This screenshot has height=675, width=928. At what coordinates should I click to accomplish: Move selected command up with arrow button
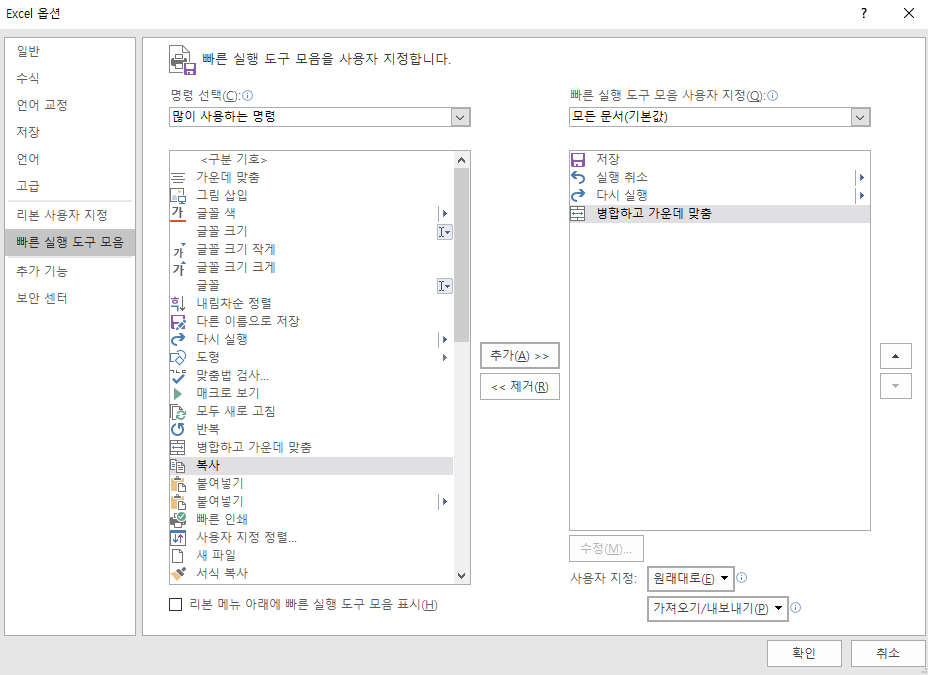coord(895,356)
